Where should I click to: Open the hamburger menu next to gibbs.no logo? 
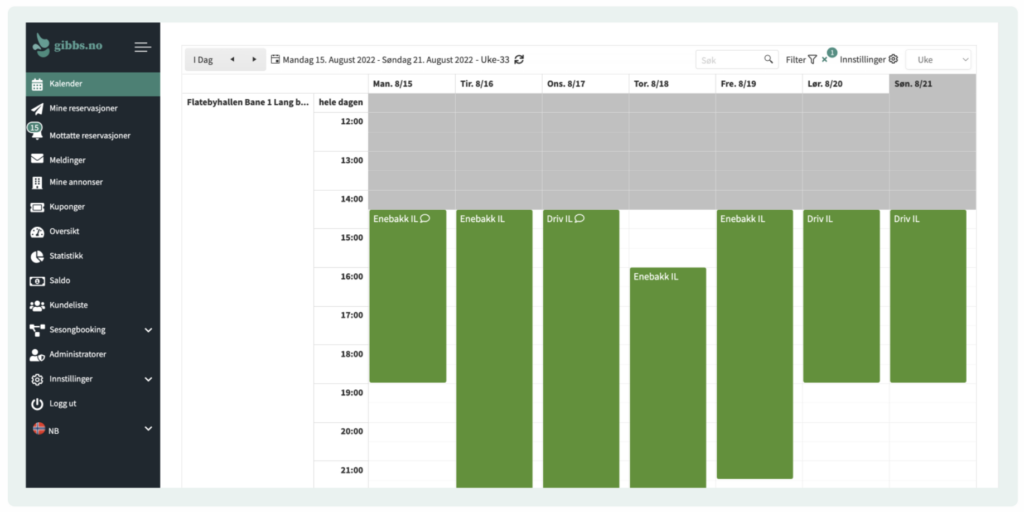[142, 47]
